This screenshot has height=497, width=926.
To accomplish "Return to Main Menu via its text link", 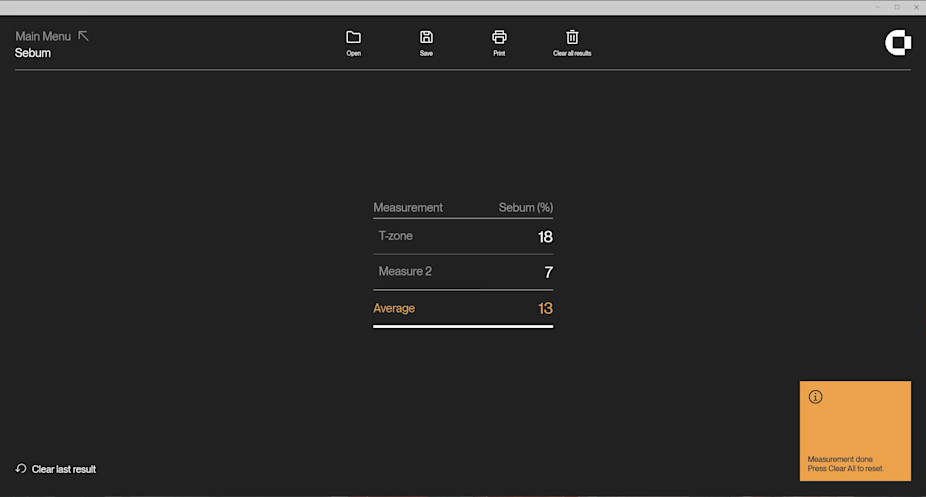I will coord(43,36).
